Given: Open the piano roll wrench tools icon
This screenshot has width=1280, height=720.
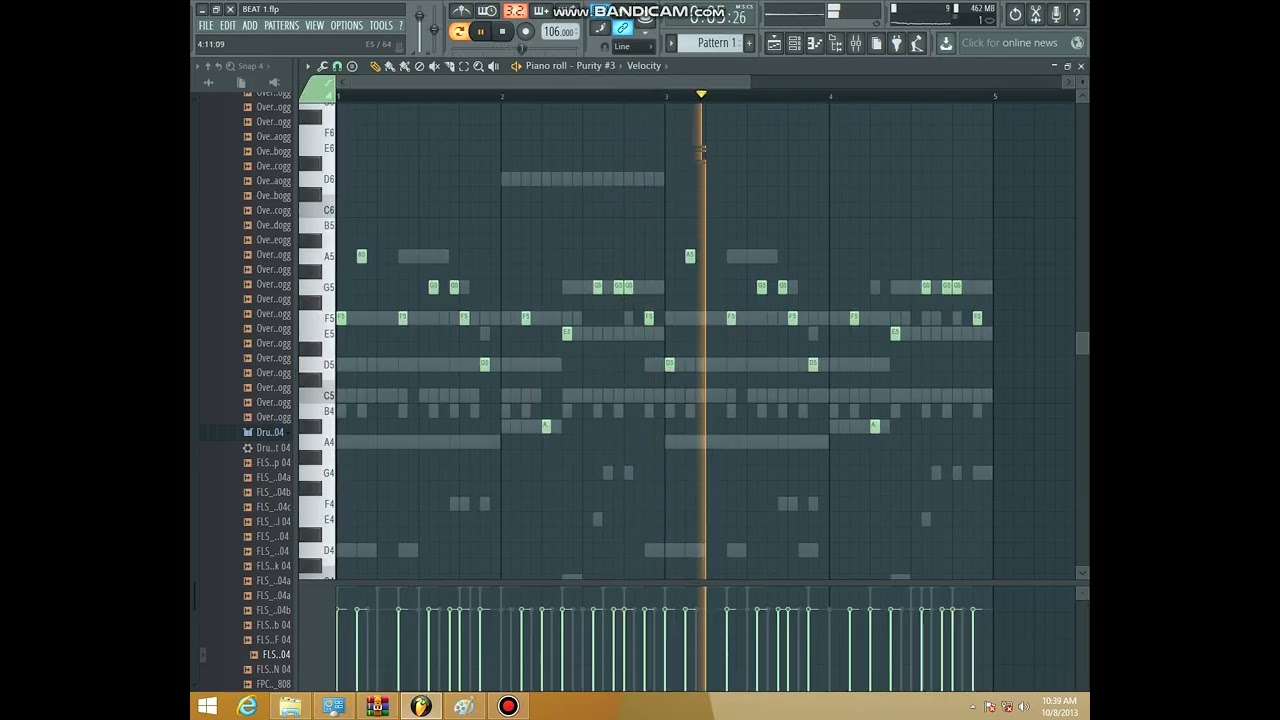Looking at the screenshot, I should pyautogui.click(x=323, y=66).
